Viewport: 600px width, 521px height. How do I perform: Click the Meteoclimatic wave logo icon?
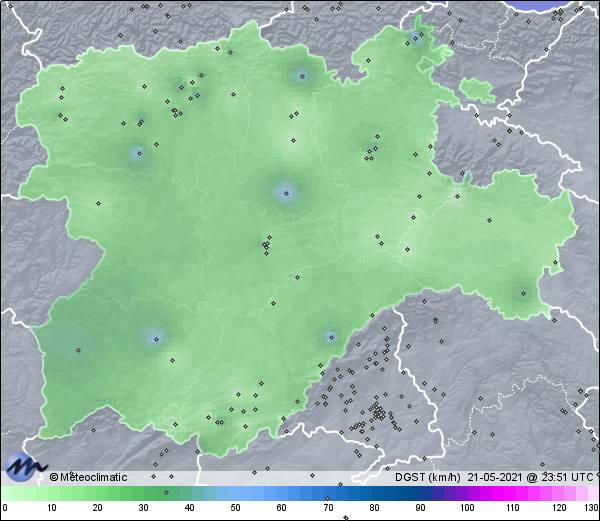pyautogui.click(x=23, y=465)
